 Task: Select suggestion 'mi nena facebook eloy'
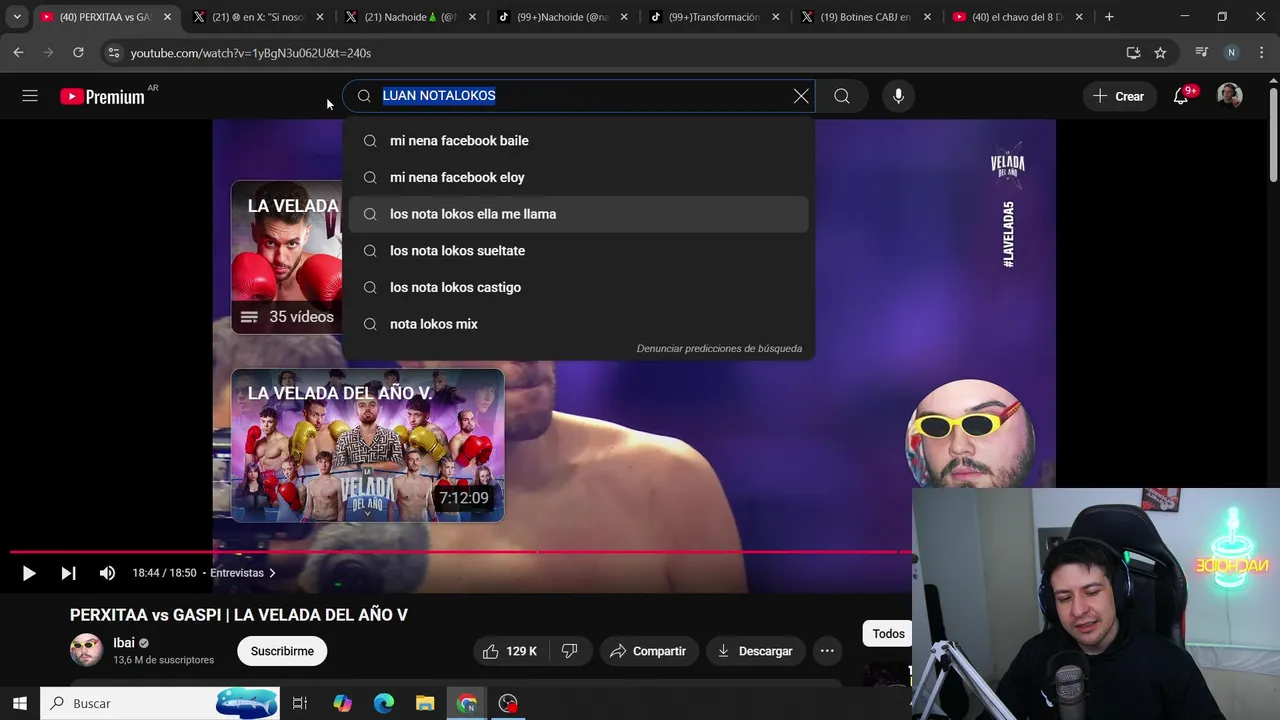(x=578, y=177)
